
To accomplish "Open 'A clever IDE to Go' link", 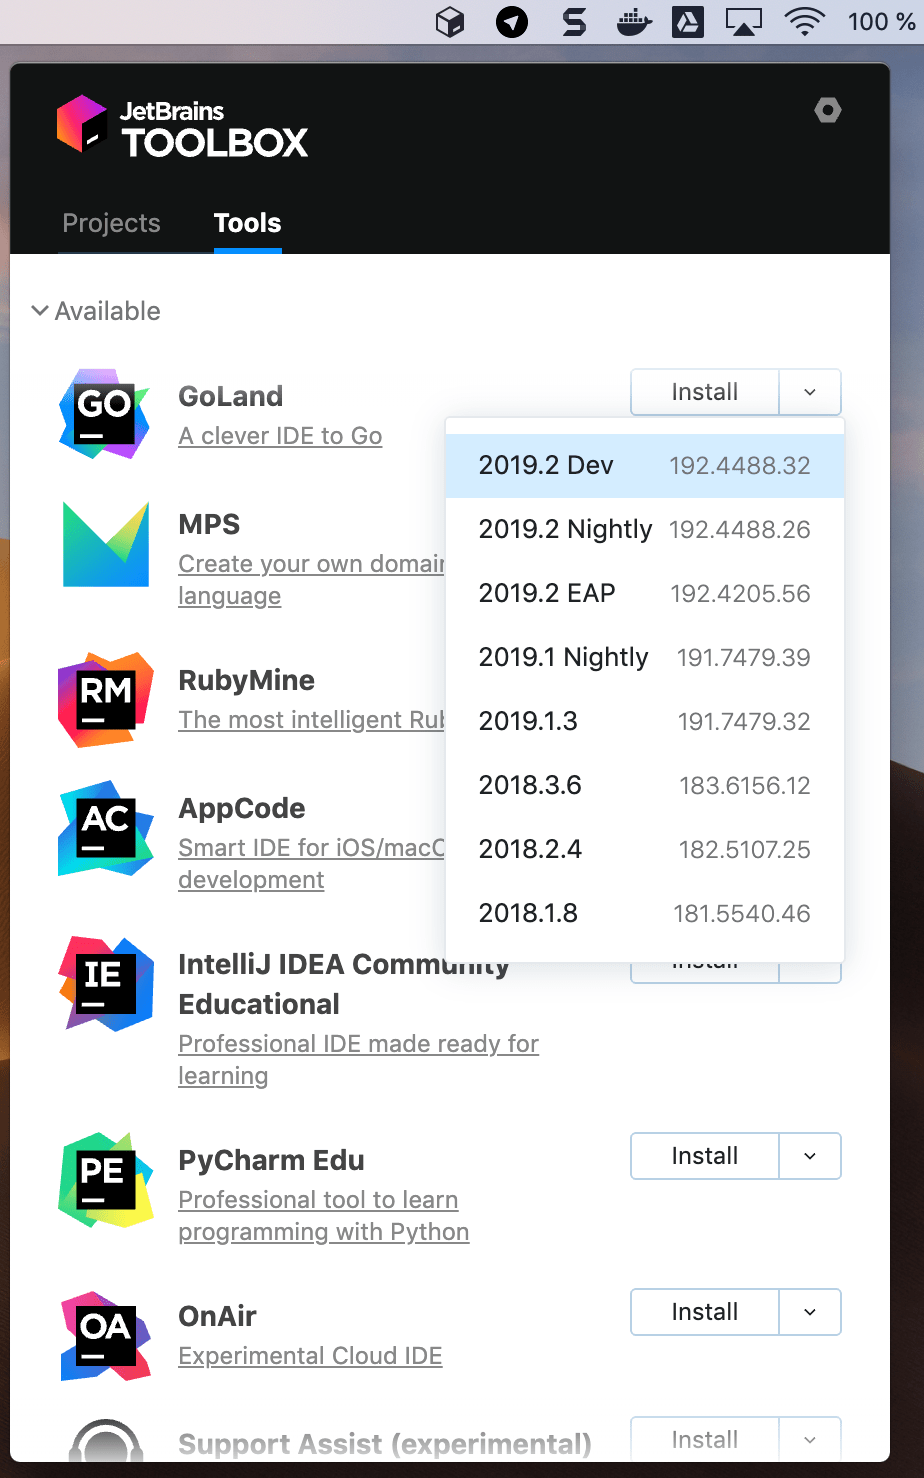I will (x=280, y=436).
